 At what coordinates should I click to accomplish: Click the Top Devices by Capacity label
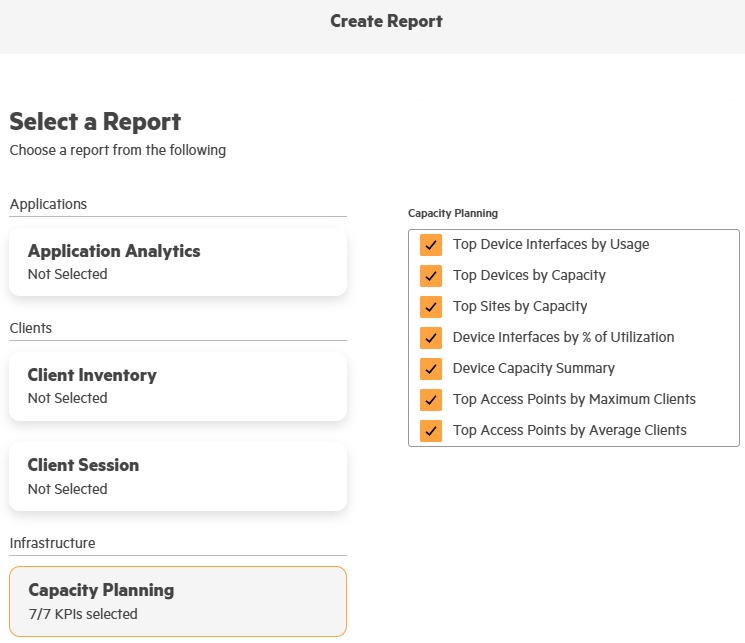529,276
